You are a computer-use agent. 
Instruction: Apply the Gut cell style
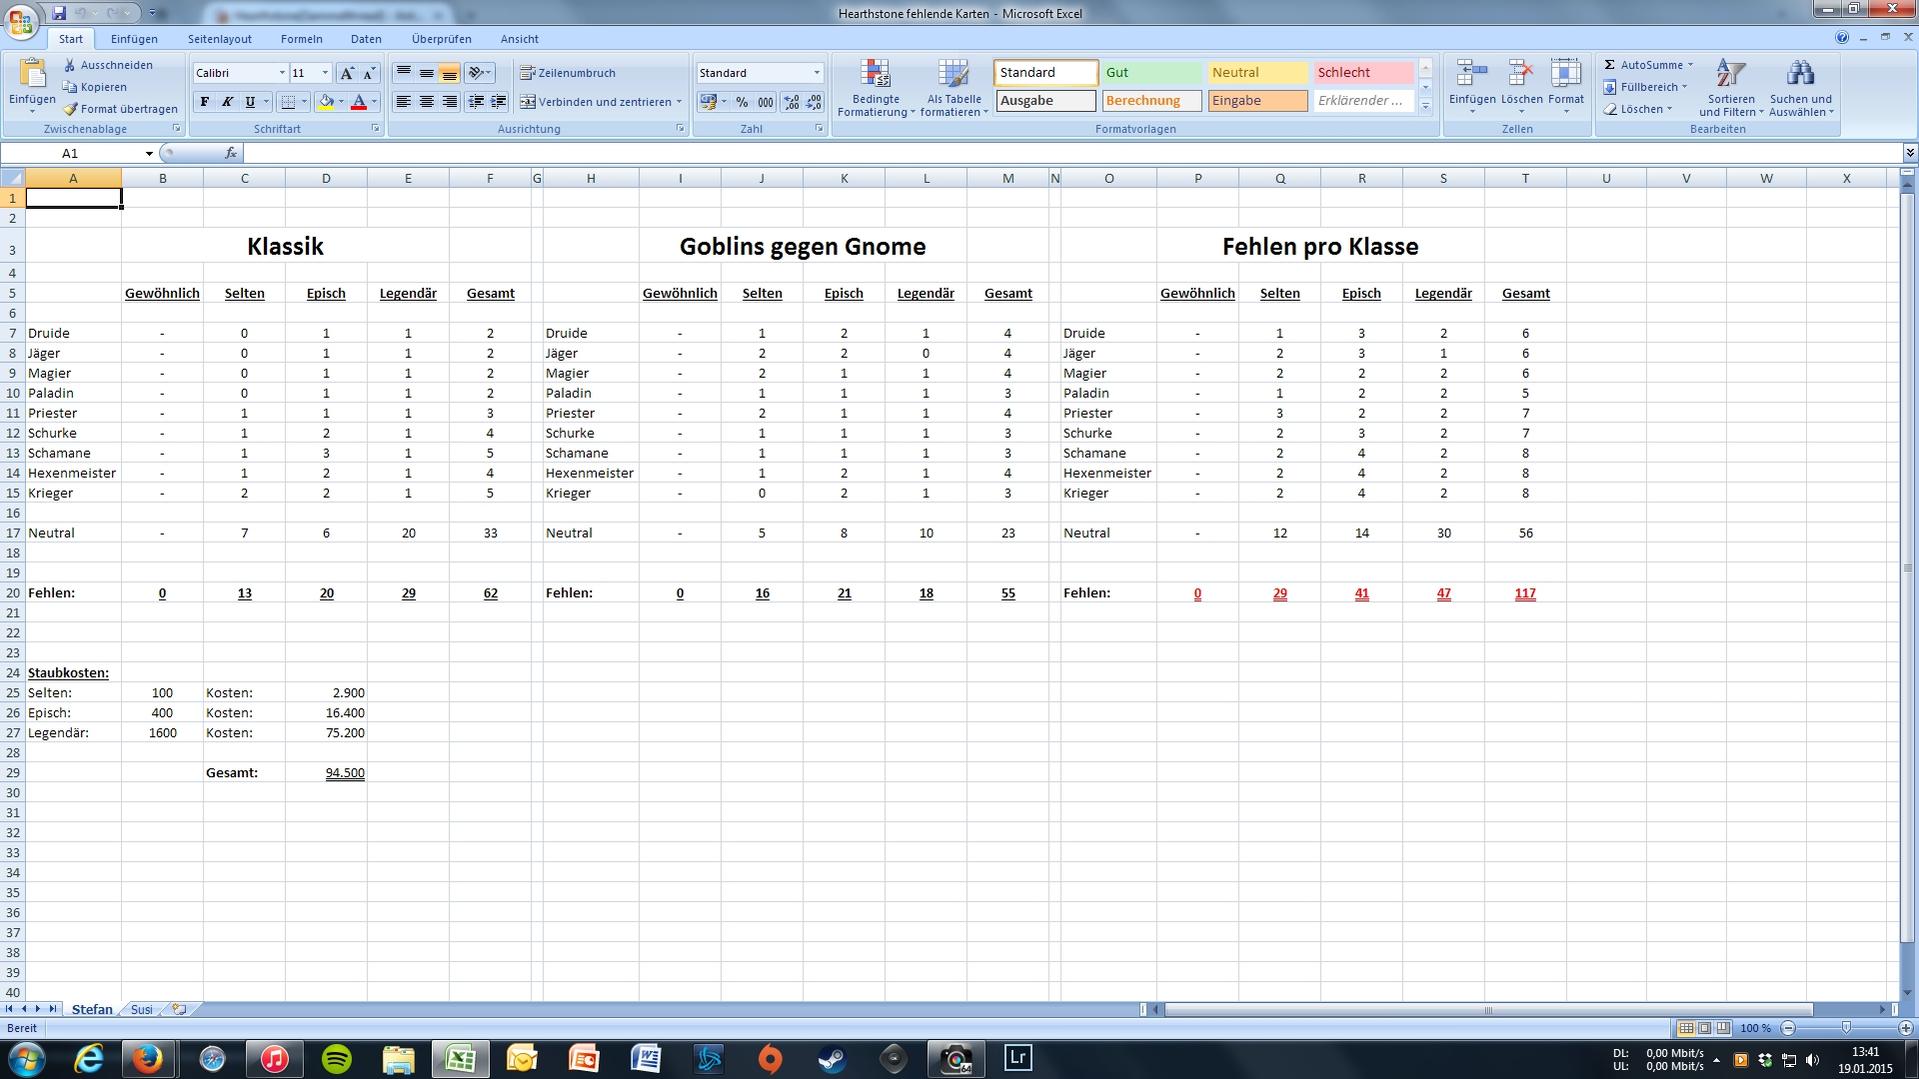point(1151,73)
